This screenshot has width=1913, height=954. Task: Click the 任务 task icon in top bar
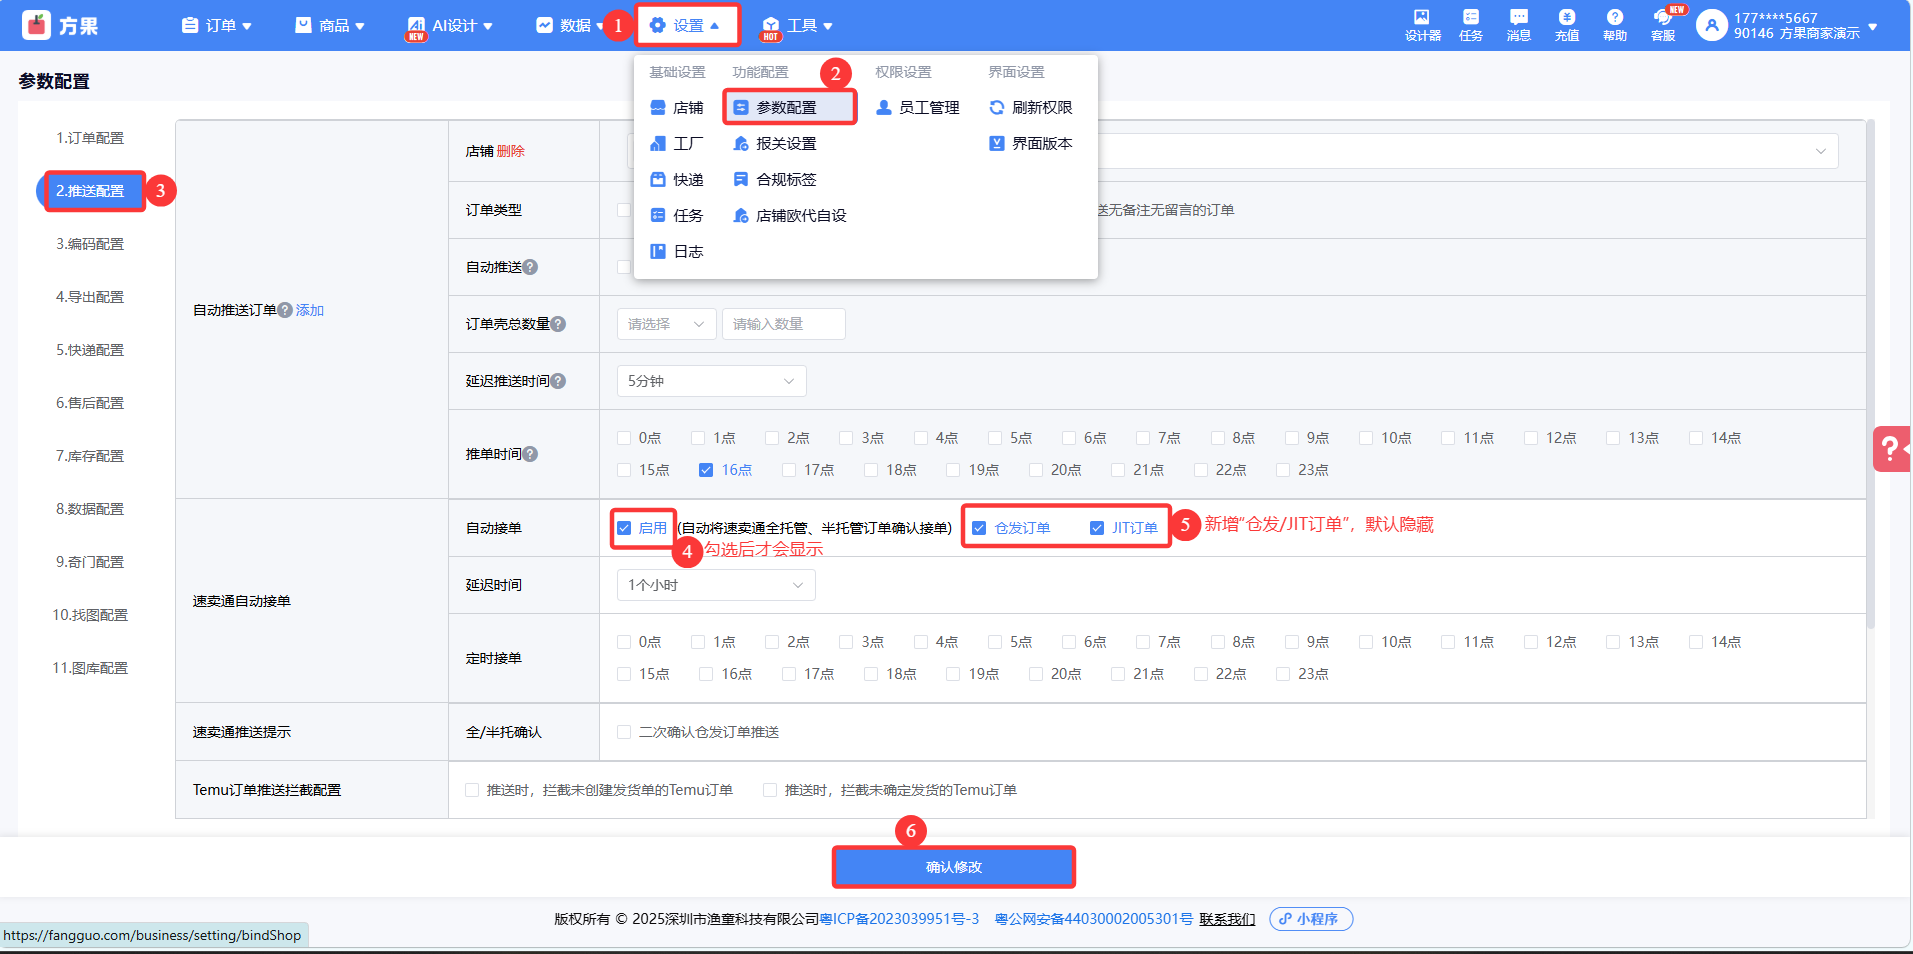click(1470, 24)
